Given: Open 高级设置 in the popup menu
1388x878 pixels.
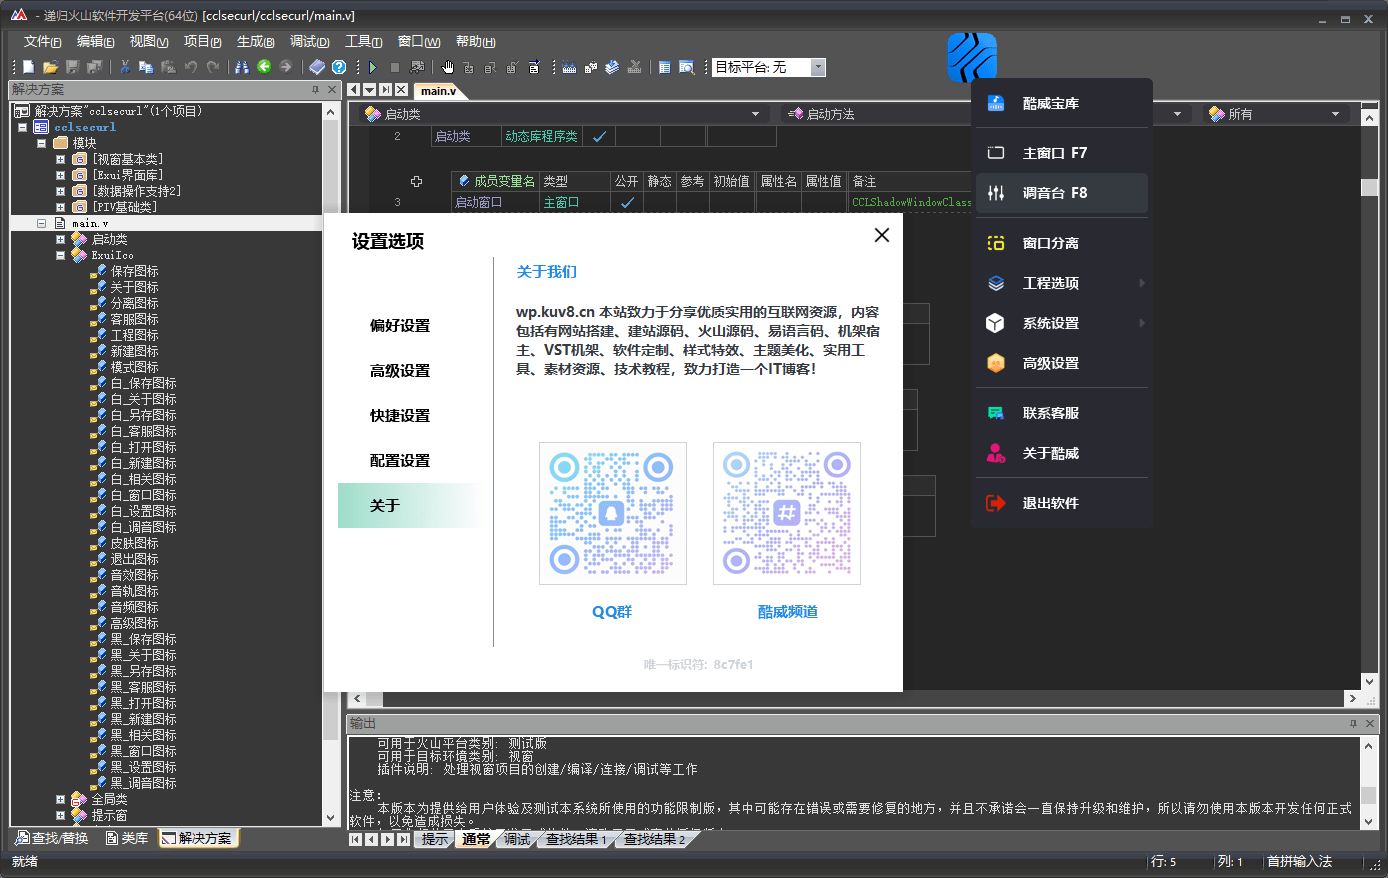Looking at the screenshot, I should [1061, 363].
